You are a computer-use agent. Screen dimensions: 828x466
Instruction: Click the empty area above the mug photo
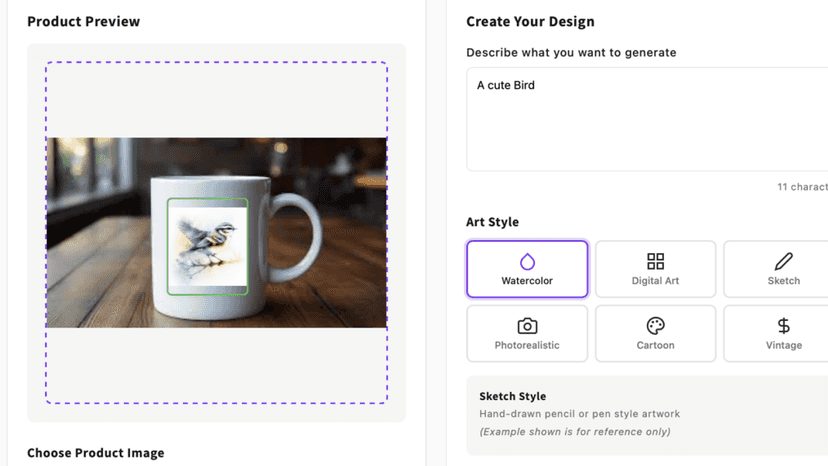click(216, 100)
